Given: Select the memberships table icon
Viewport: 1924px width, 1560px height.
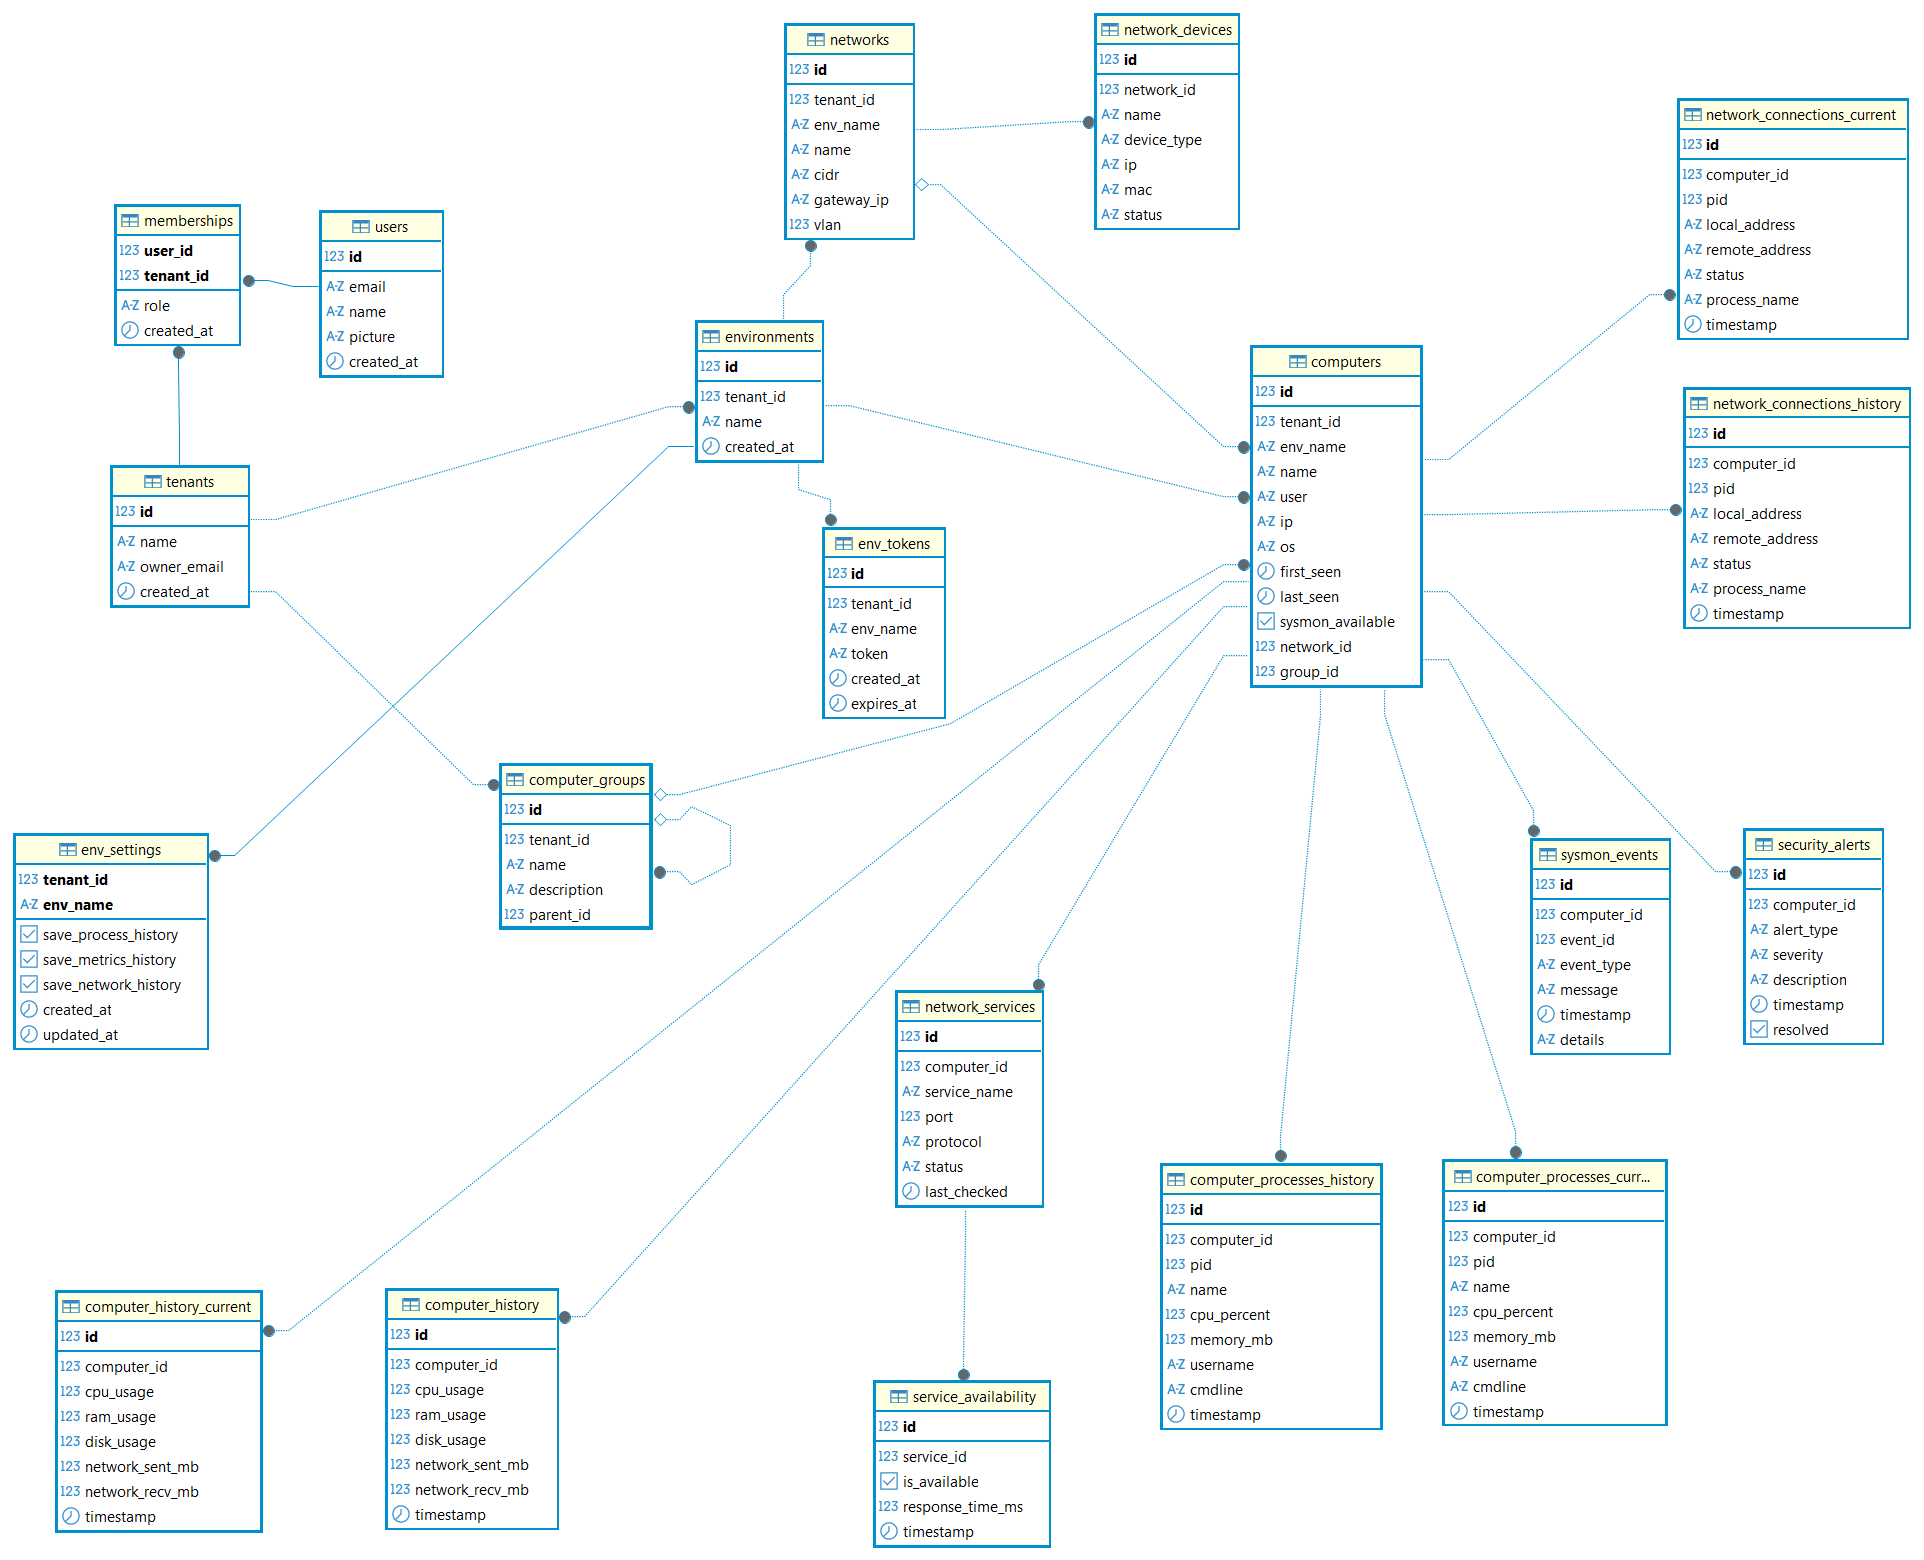Looking at the screenshot, I should click(x=130, y=221).
